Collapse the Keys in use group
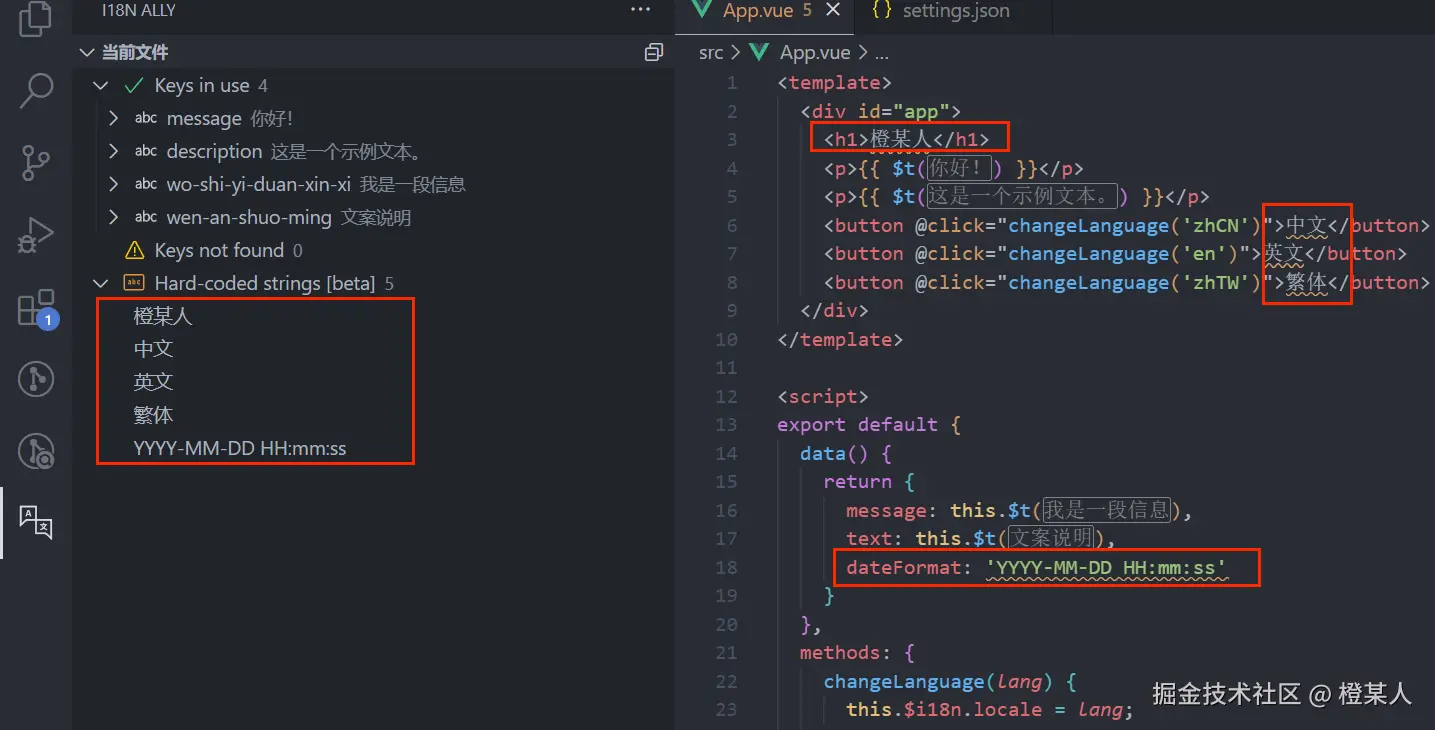This screenshot has width=1435, height=730. pos(101,86)
